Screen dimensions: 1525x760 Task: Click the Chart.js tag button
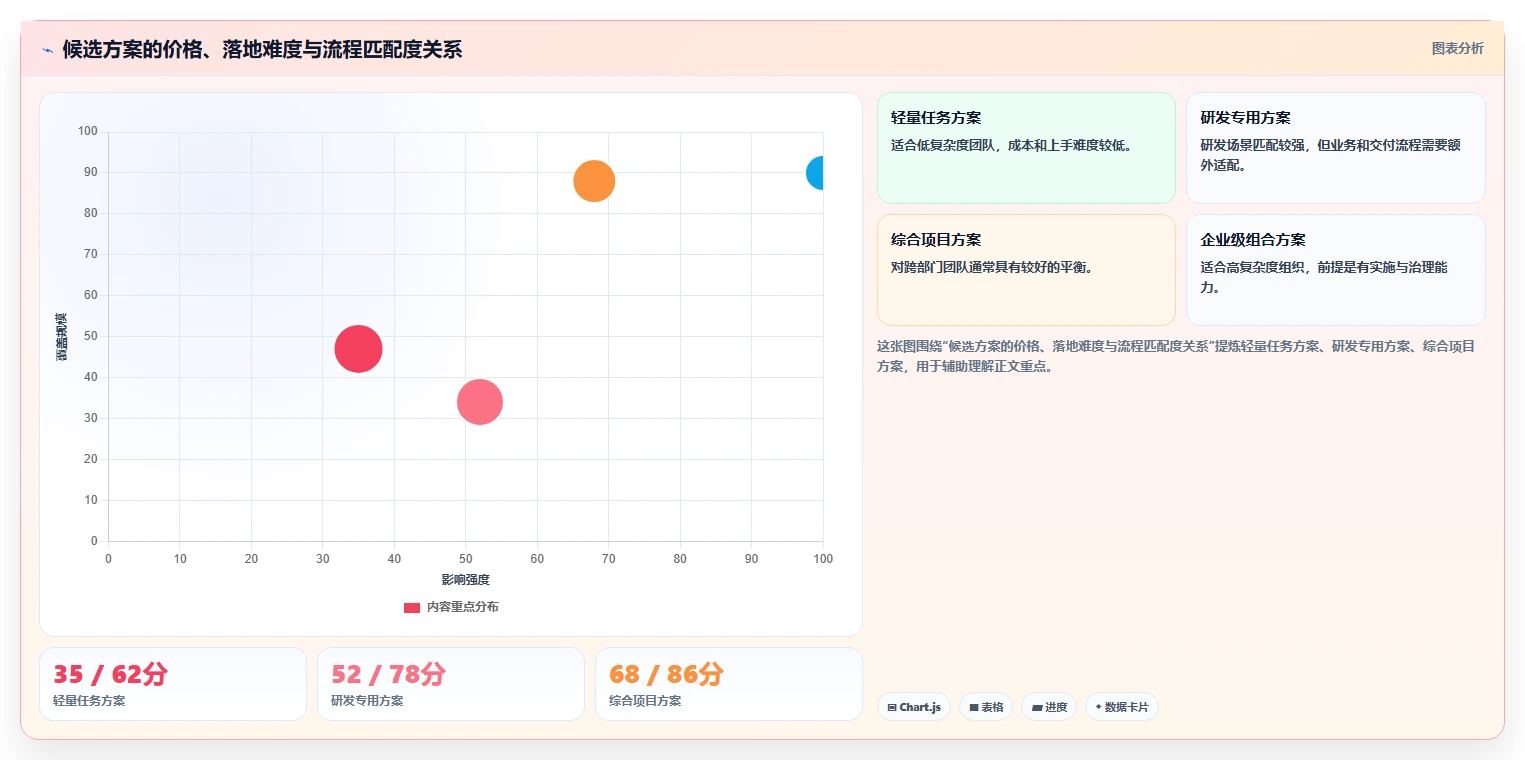(x=914, y=707)
